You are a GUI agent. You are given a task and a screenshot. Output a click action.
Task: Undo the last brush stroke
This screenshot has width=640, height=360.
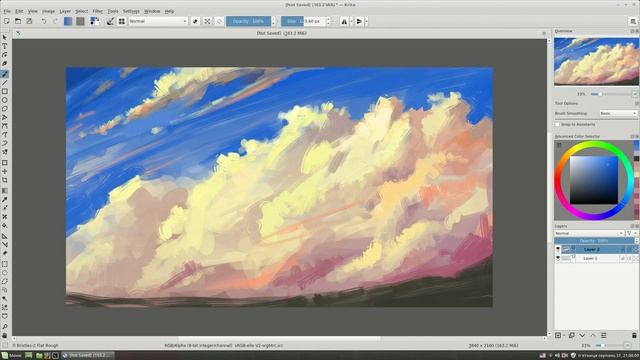coord(44,21)
